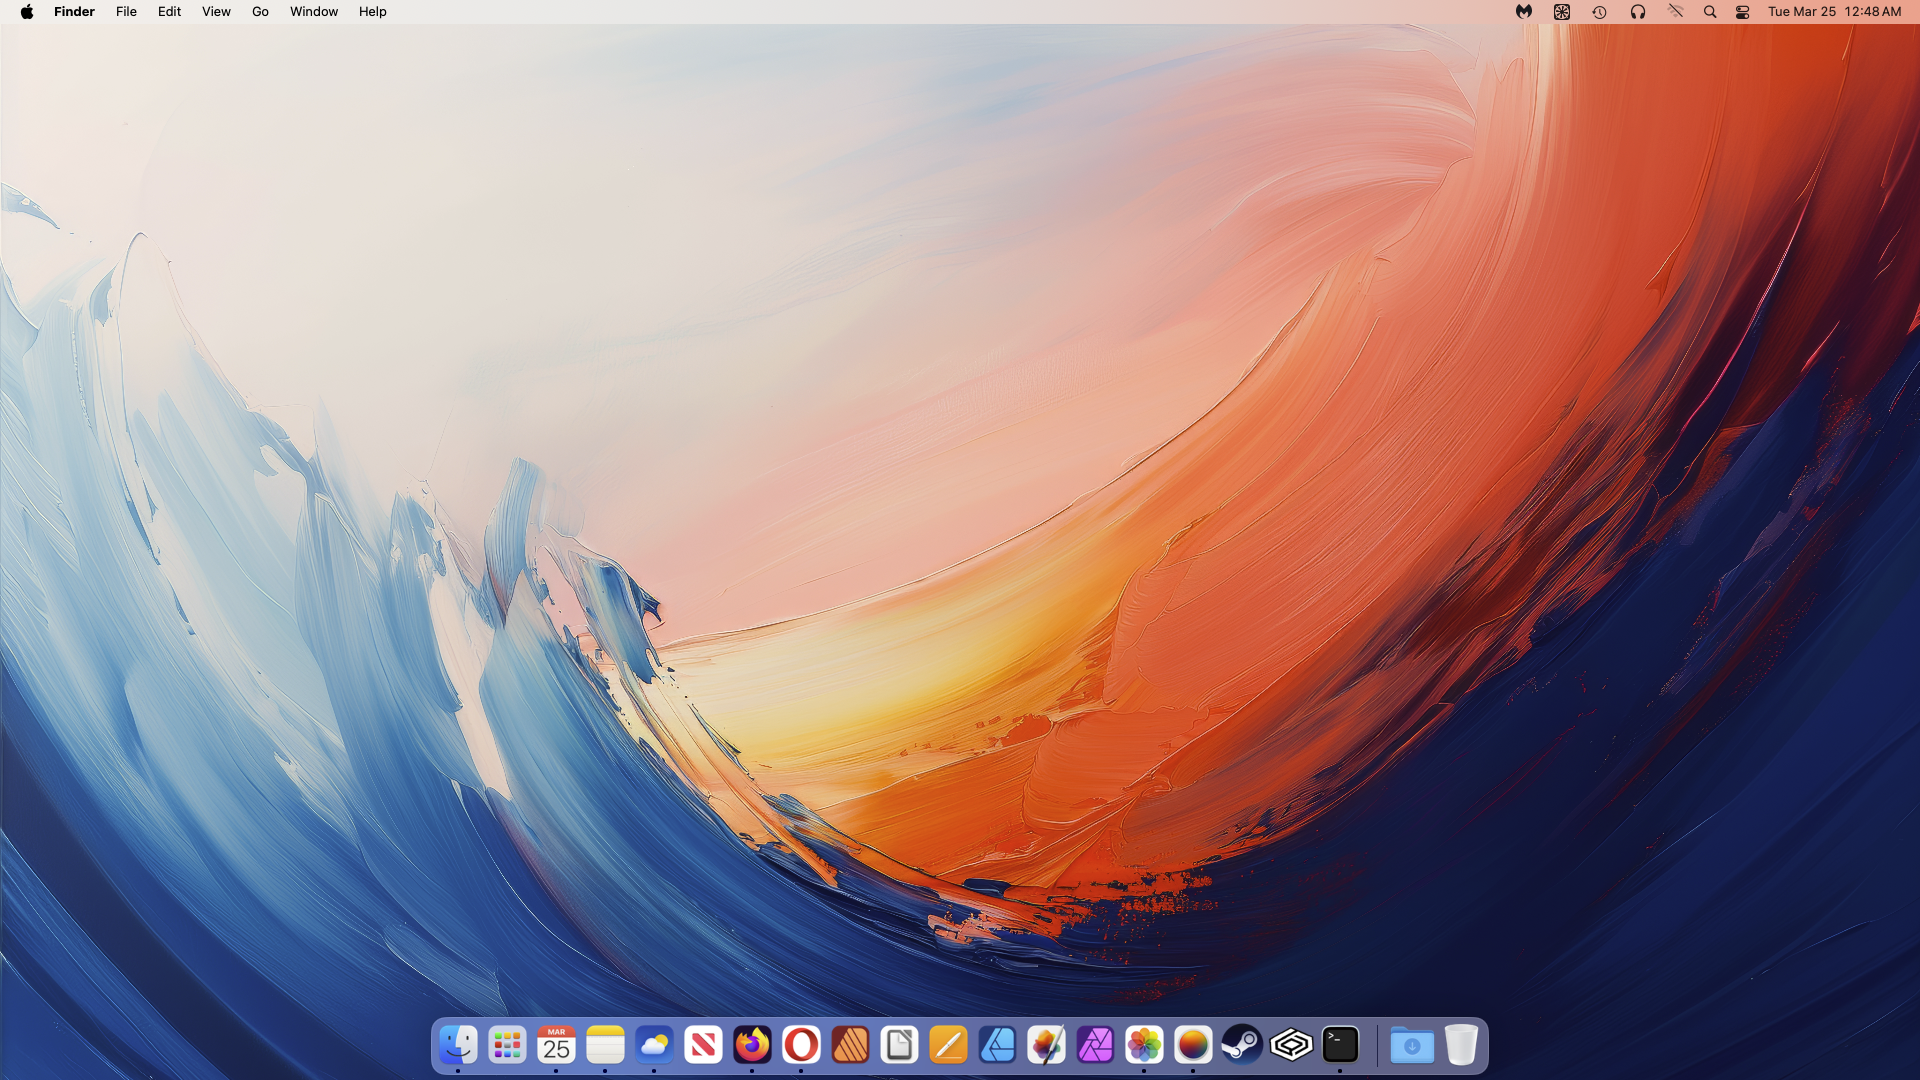Launch Affinity Designer from the Dock
The width and height of the screenshot is (1920, 1080).
click(x=997, y=1046)
